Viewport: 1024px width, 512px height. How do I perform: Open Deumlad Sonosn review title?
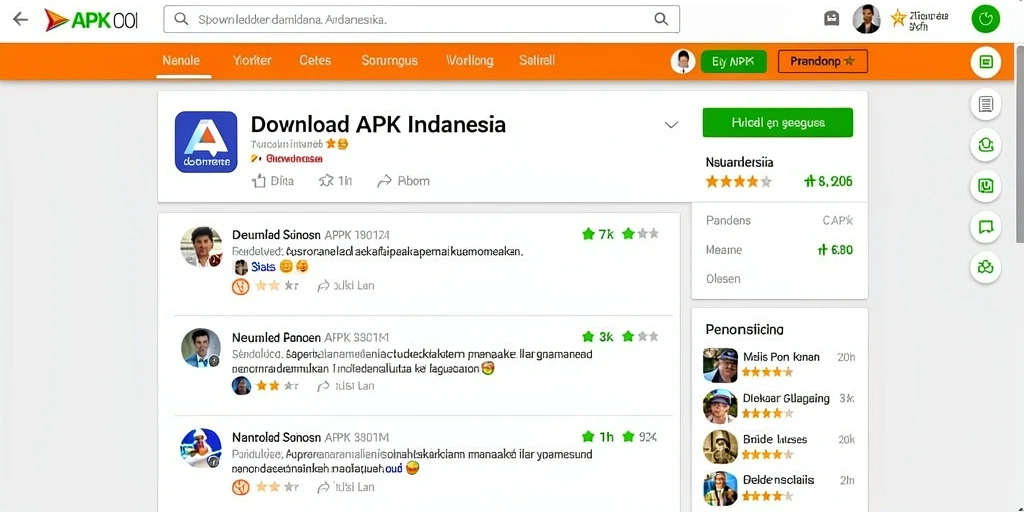click(x=276, y=234)
